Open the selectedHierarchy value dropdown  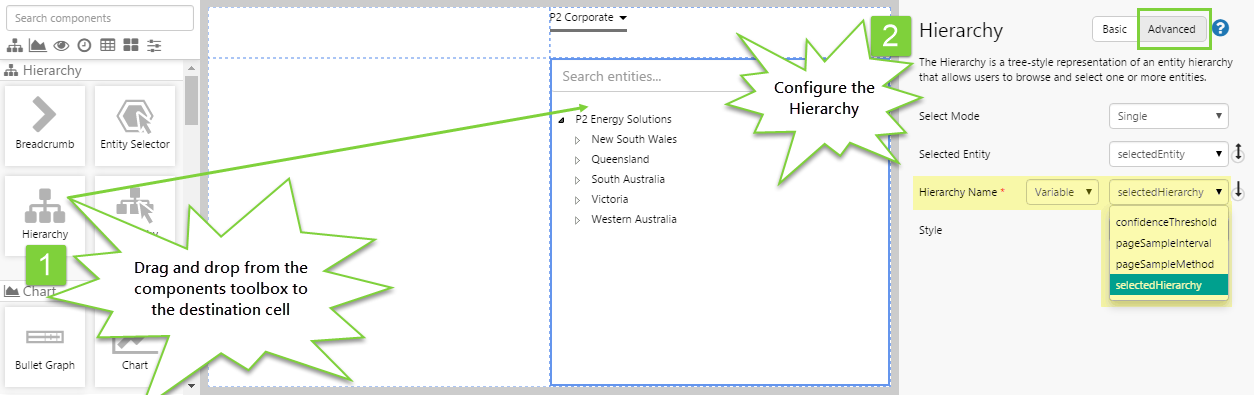coord(1169,191)
